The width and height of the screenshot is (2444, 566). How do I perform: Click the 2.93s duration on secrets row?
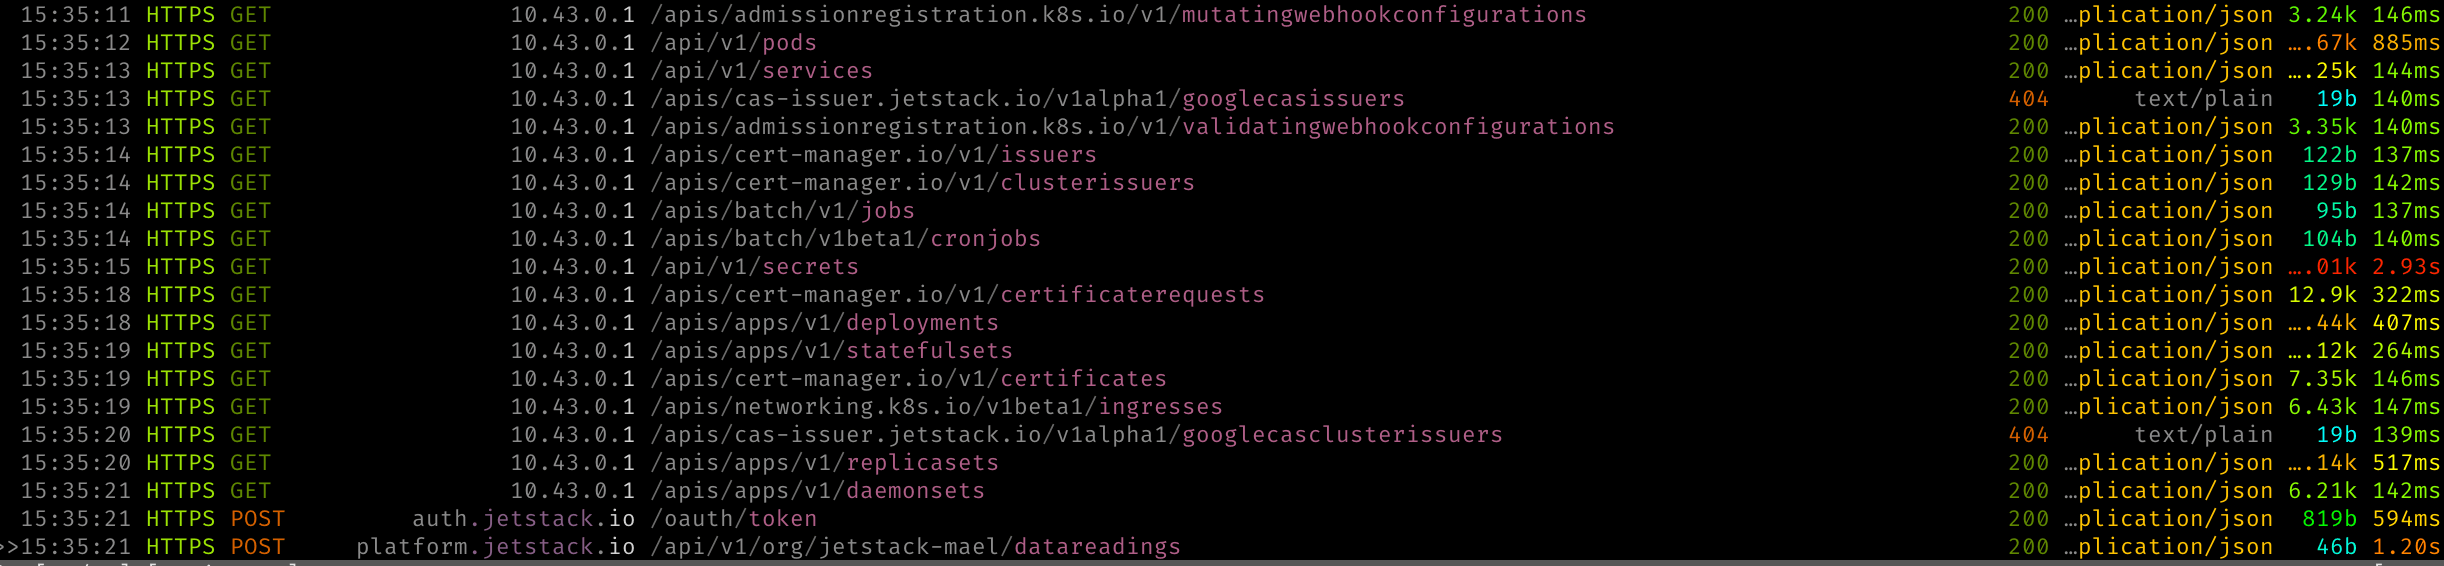[2406, 267]
